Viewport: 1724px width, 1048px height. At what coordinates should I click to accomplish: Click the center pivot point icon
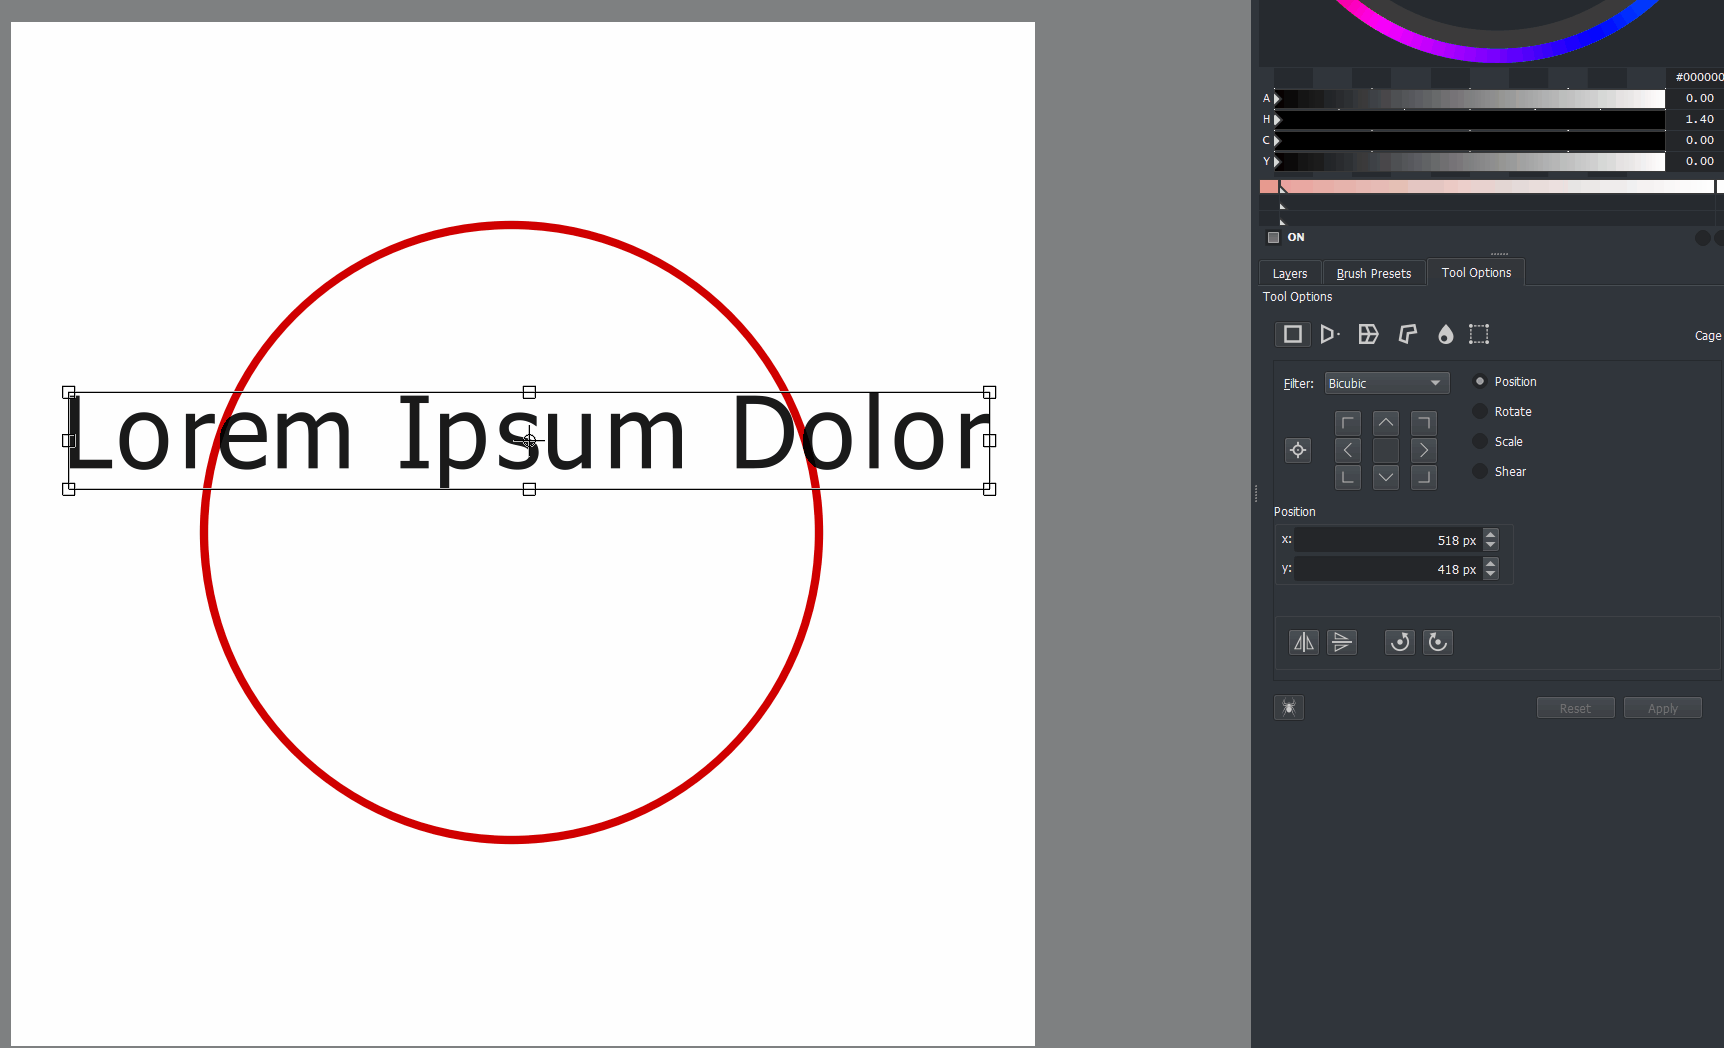[x=1298, y=450]
